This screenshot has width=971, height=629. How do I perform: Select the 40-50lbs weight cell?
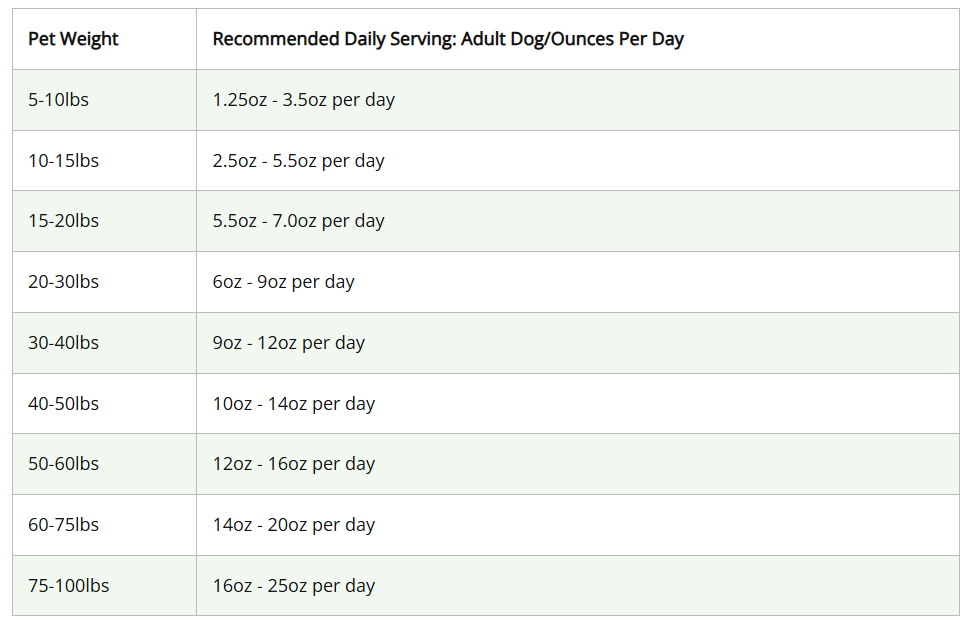pyautogui.click(x=63, y=404)
